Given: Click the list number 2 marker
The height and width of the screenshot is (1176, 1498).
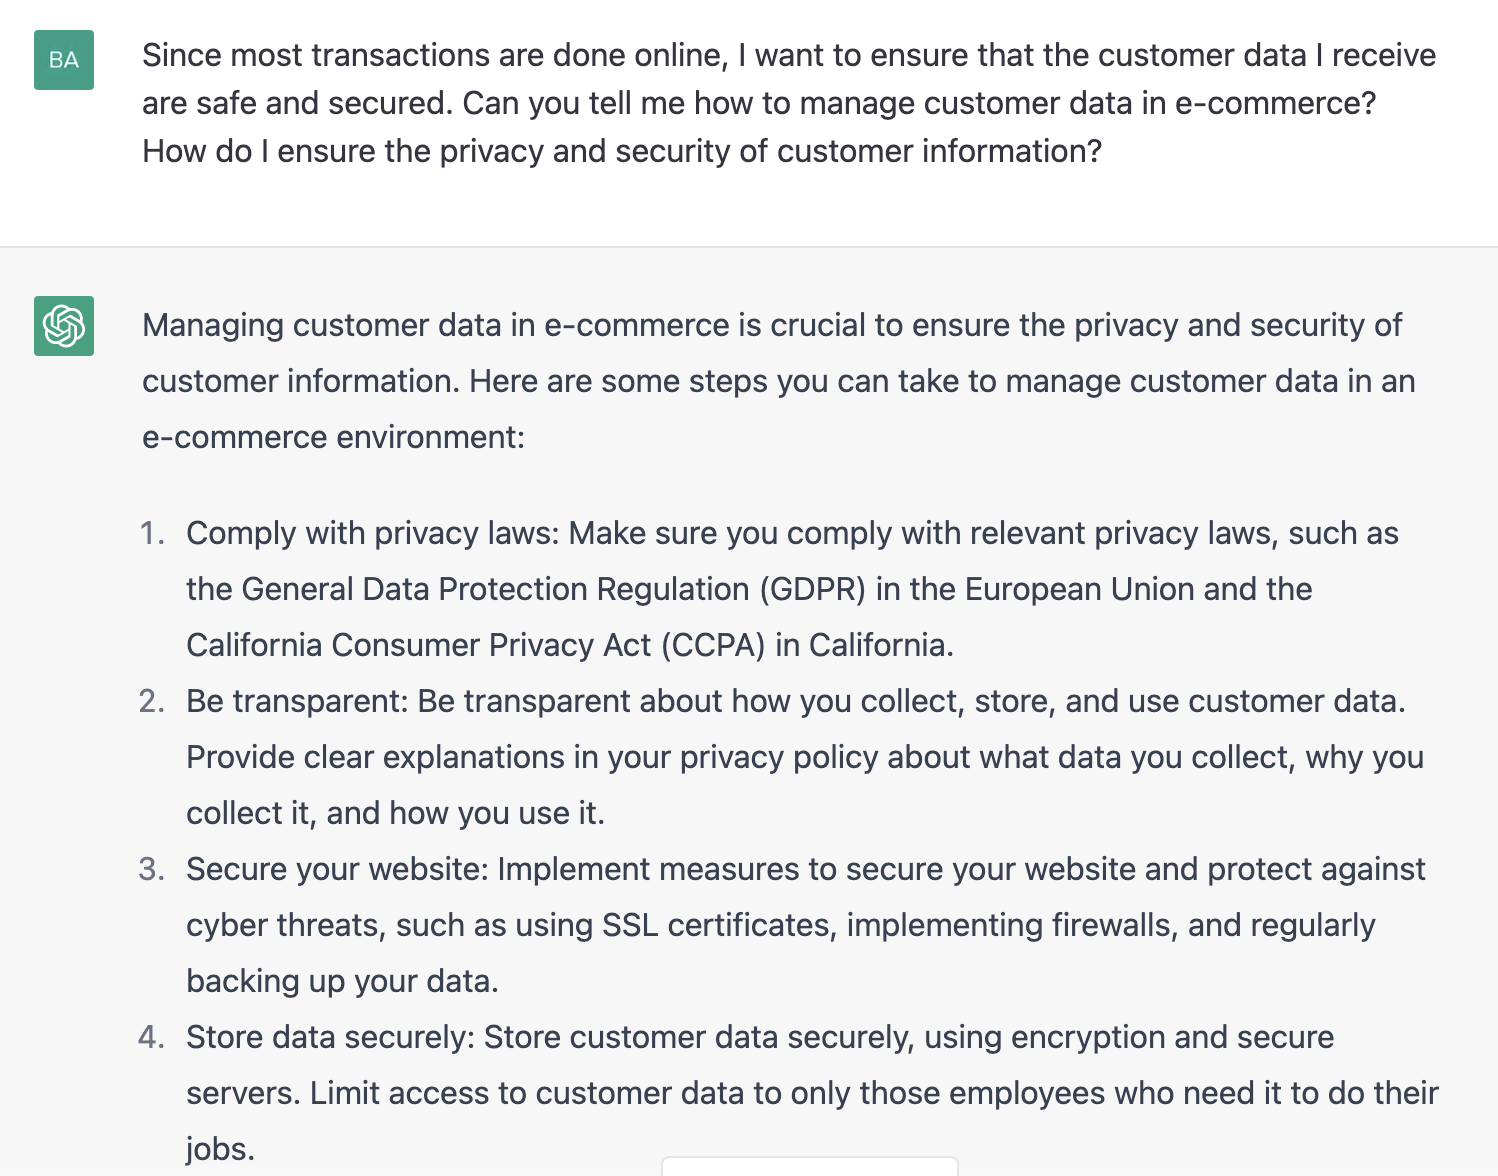Looking at the screenshot, I should (x=152, y=701).
